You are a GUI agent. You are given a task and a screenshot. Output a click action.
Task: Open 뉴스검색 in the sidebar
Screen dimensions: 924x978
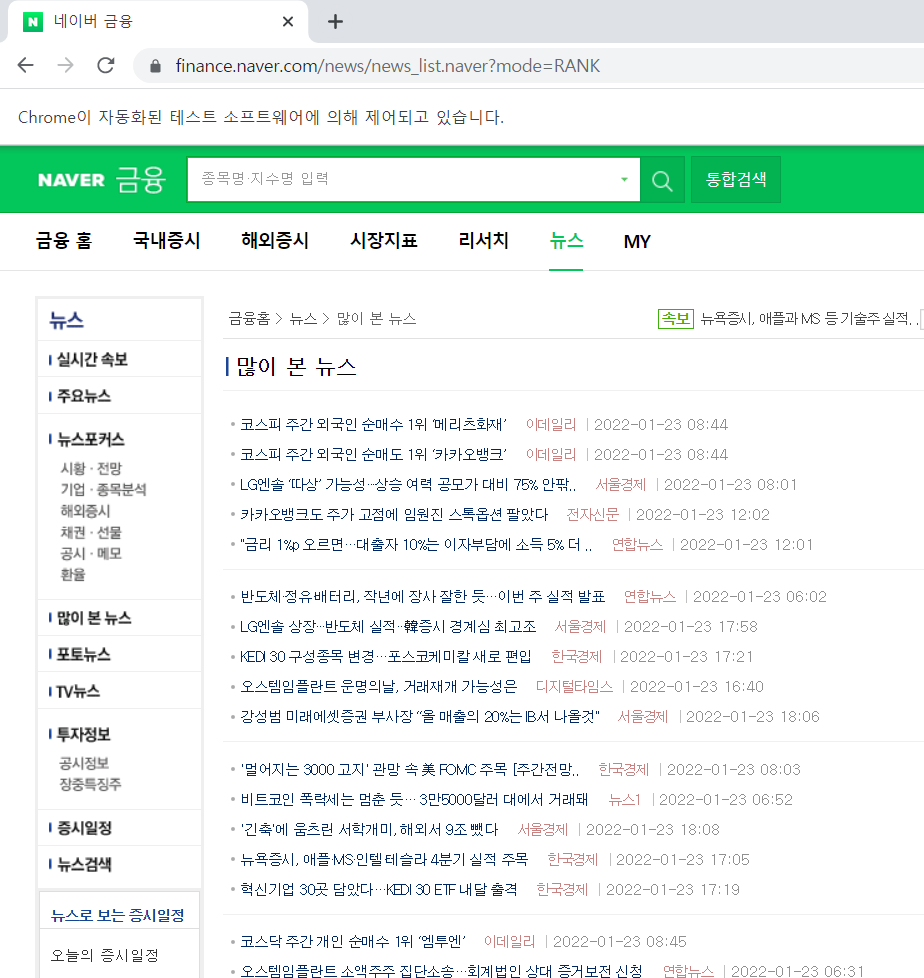pyautogui.click(x=84, y=864)
